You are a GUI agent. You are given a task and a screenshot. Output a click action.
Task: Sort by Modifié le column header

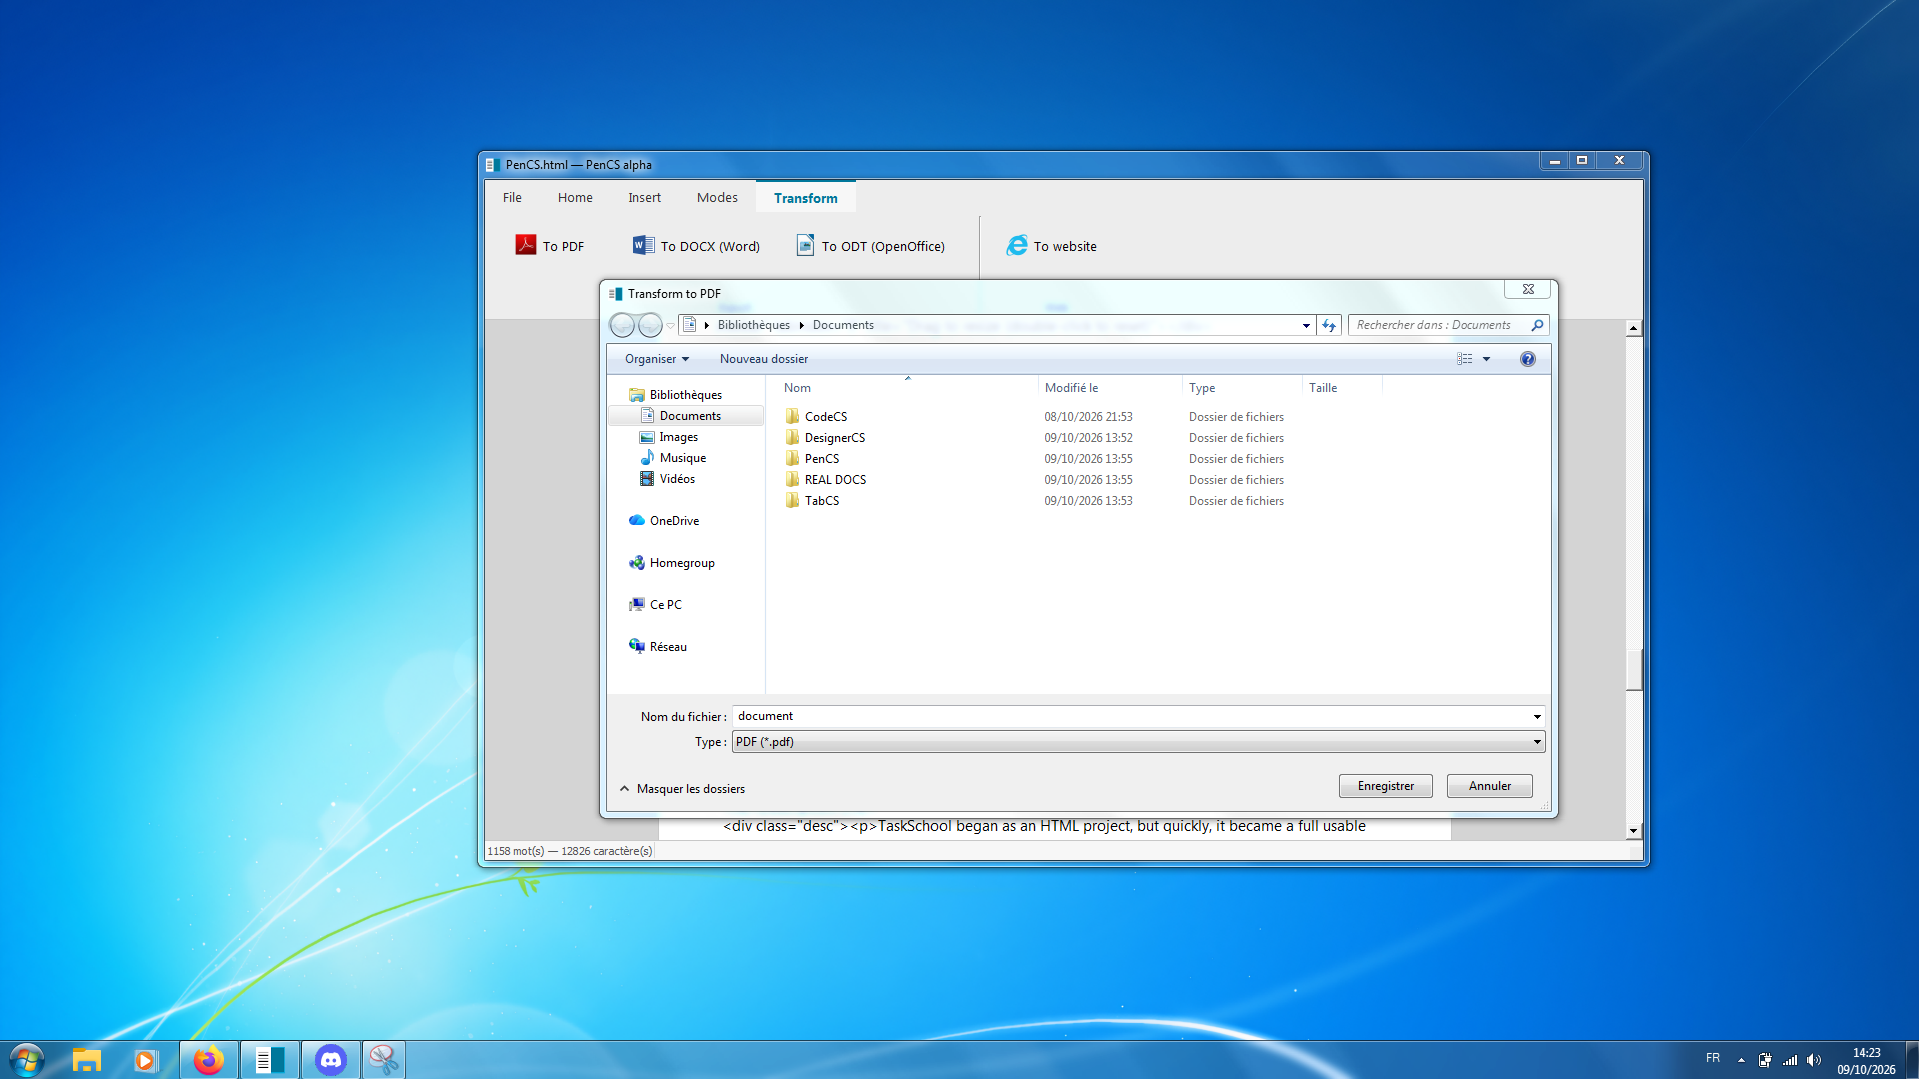coord(1071,388)
